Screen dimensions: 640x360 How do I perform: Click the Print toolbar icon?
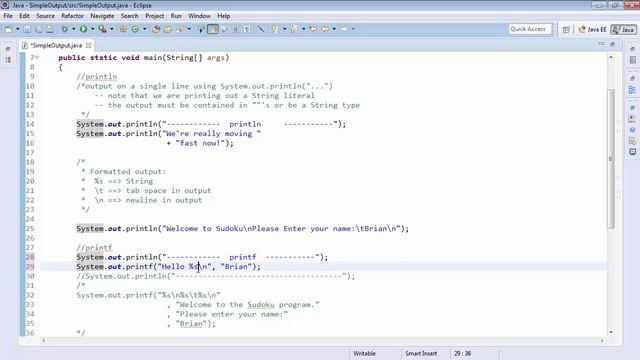point(50,29)
